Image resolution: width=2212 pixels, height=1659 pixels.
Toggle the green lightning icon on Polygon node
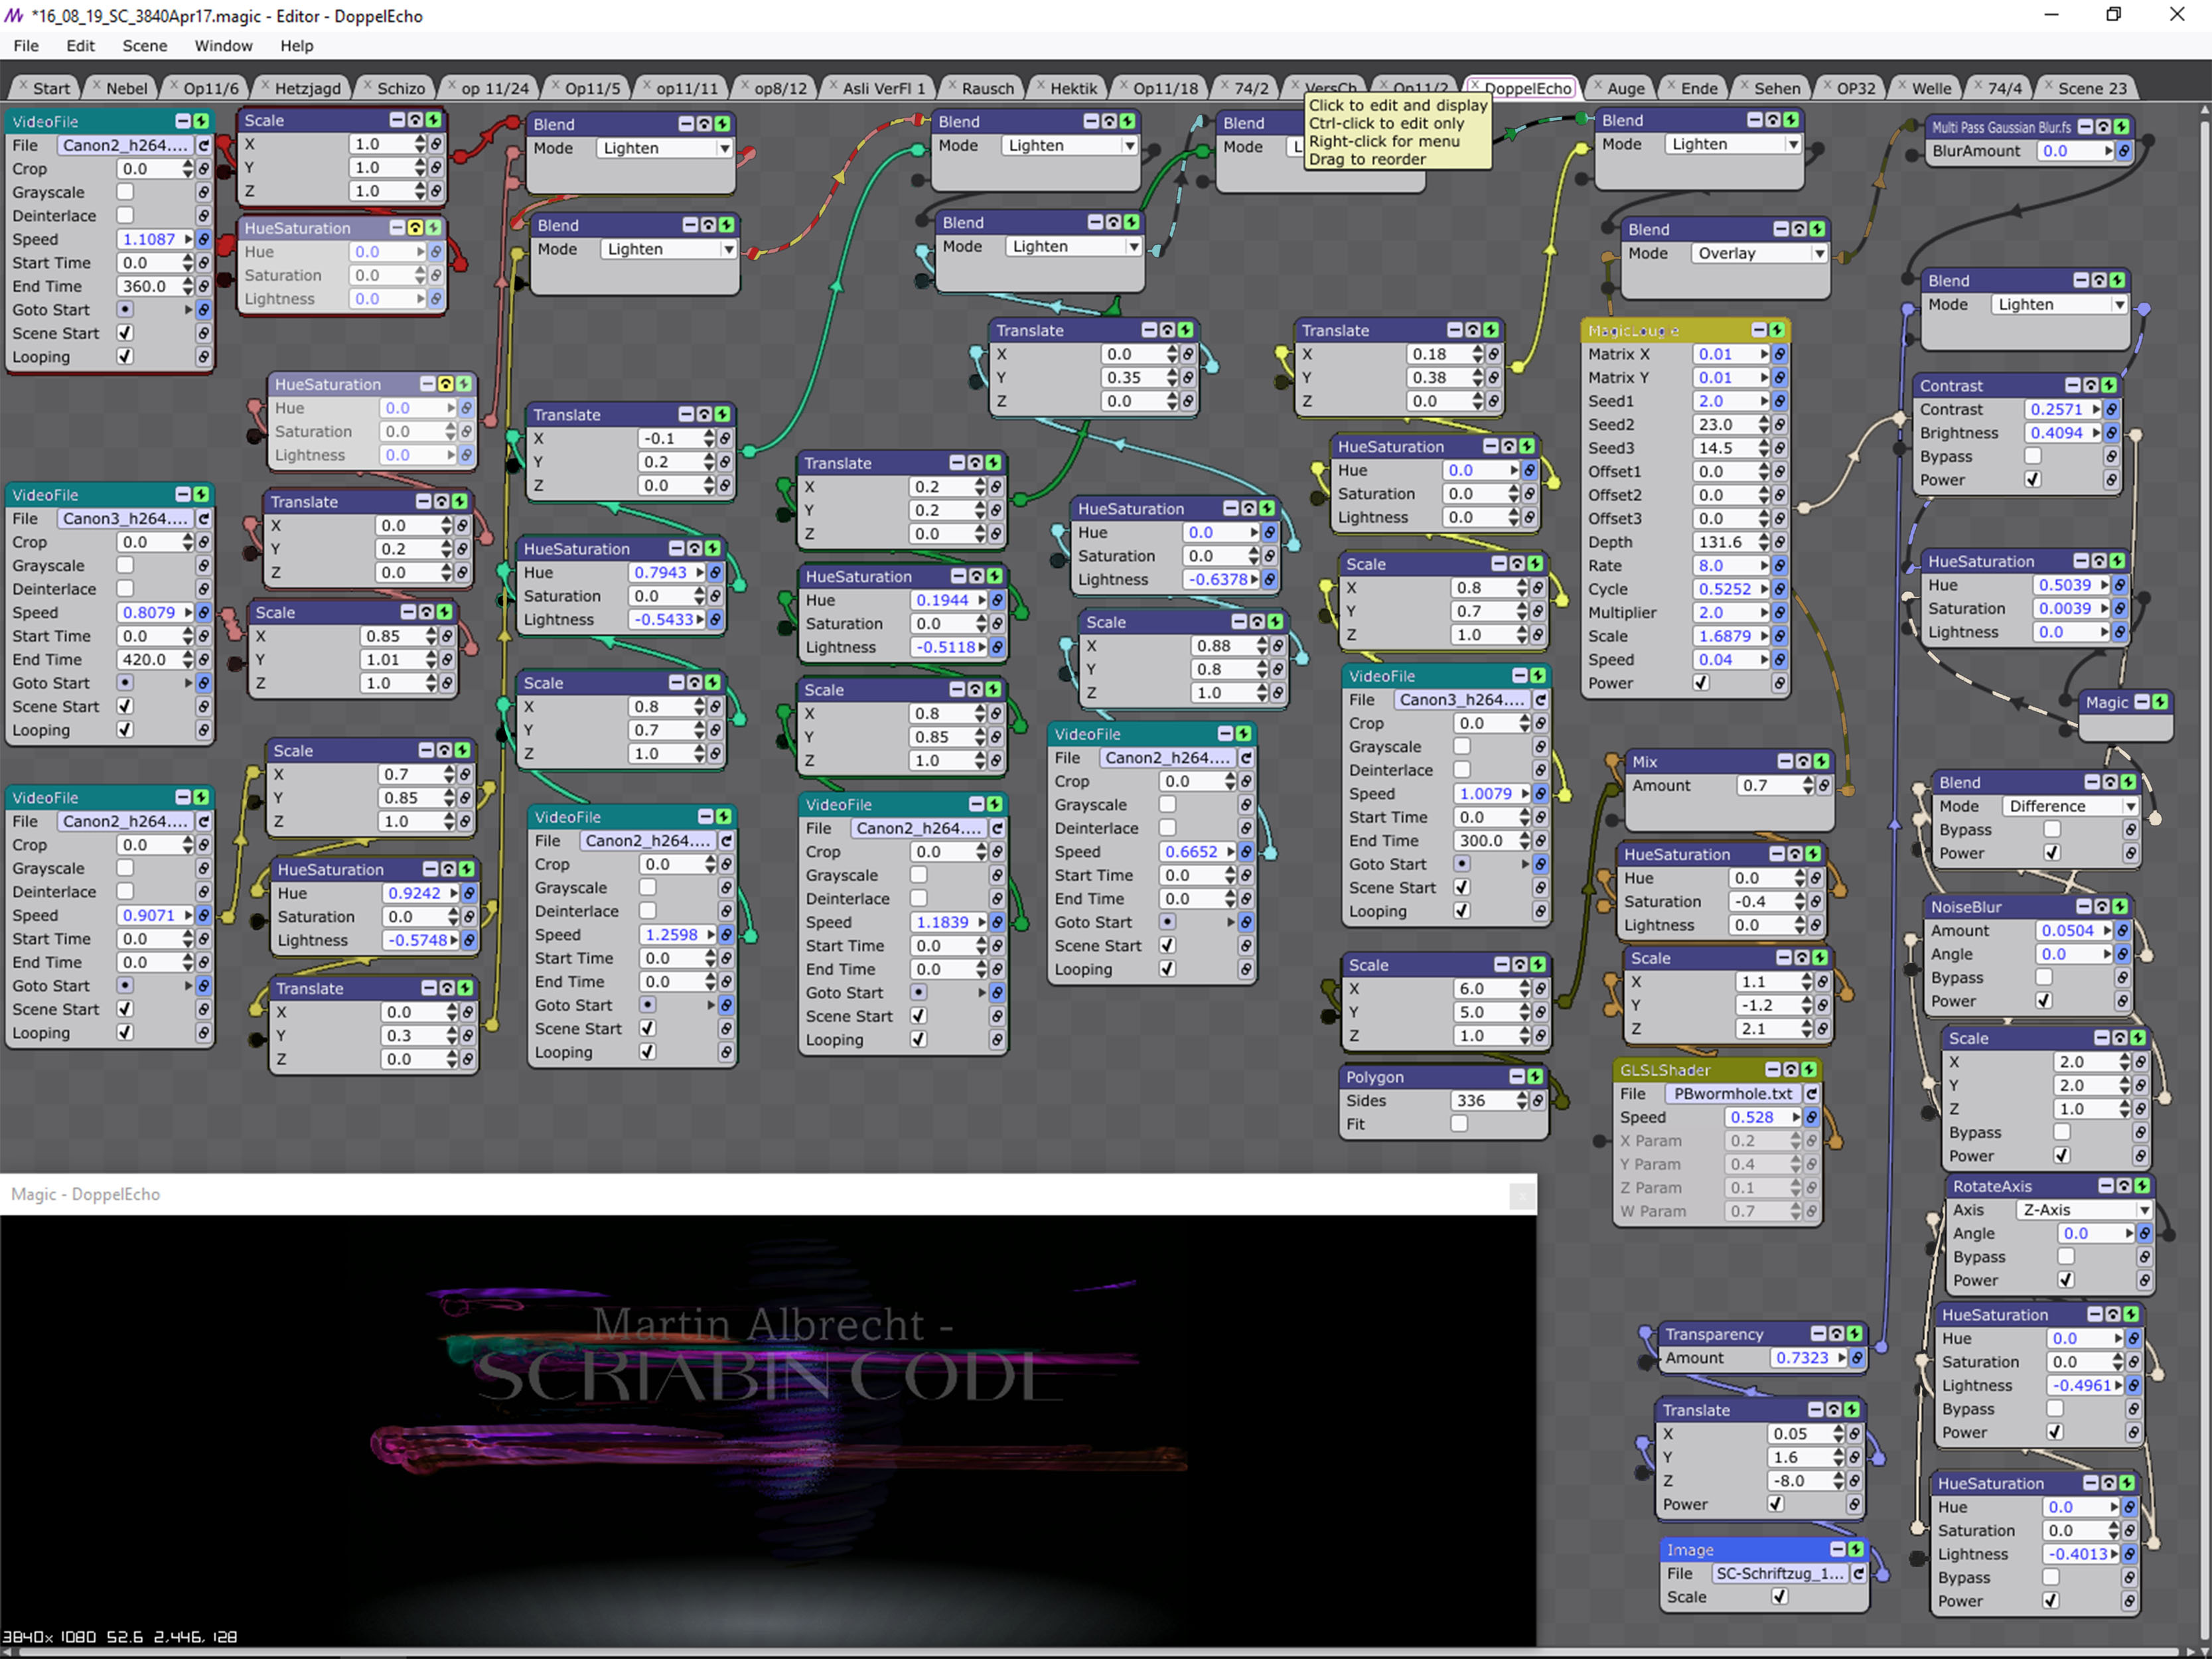click(1535, 1076)
